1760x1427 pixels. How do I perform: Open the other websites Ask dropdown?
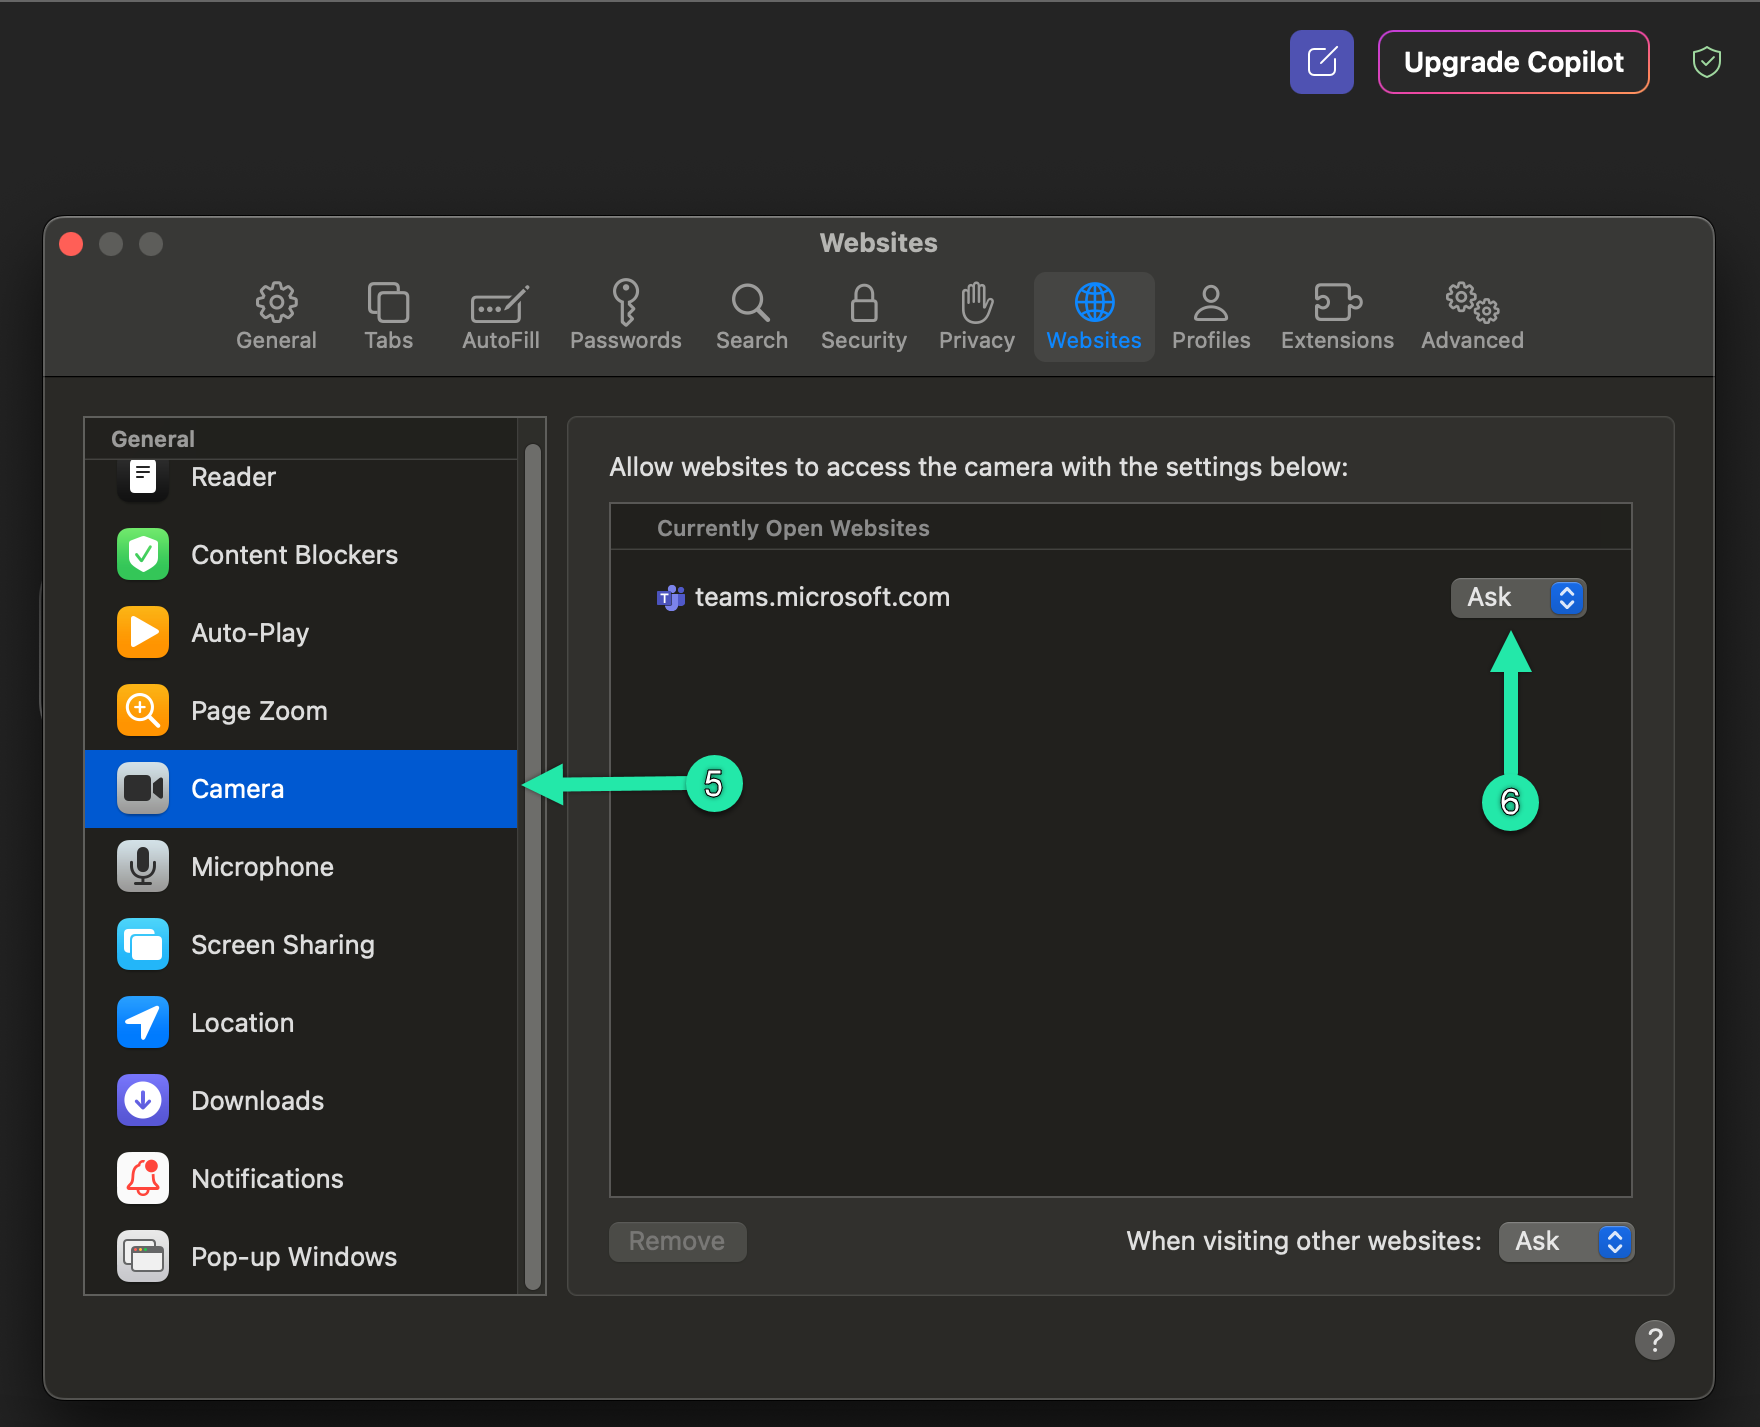tap(1566, 1242)
